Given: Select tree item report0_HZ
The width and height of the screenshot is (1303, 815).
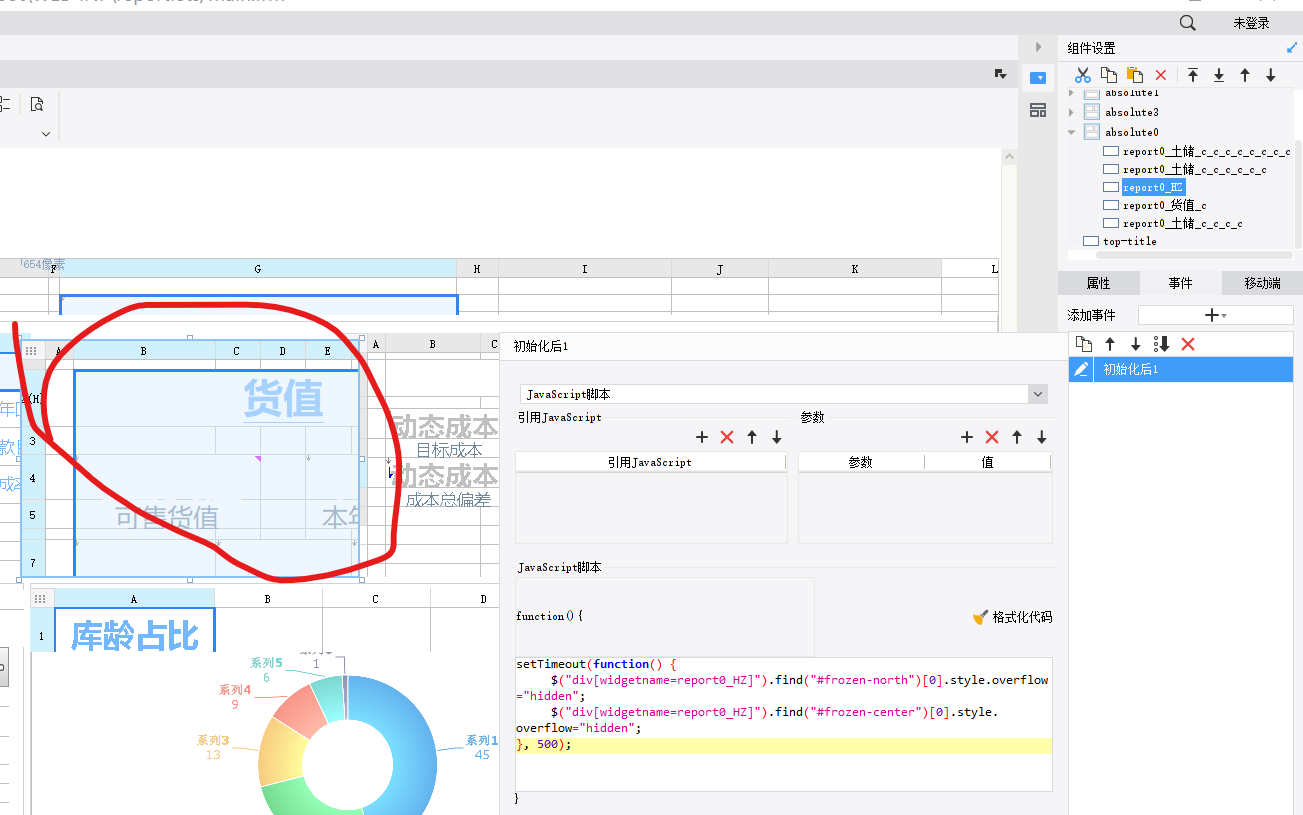Looking at the screenshot, I should pyautogui.click(x=1153, y=187).
